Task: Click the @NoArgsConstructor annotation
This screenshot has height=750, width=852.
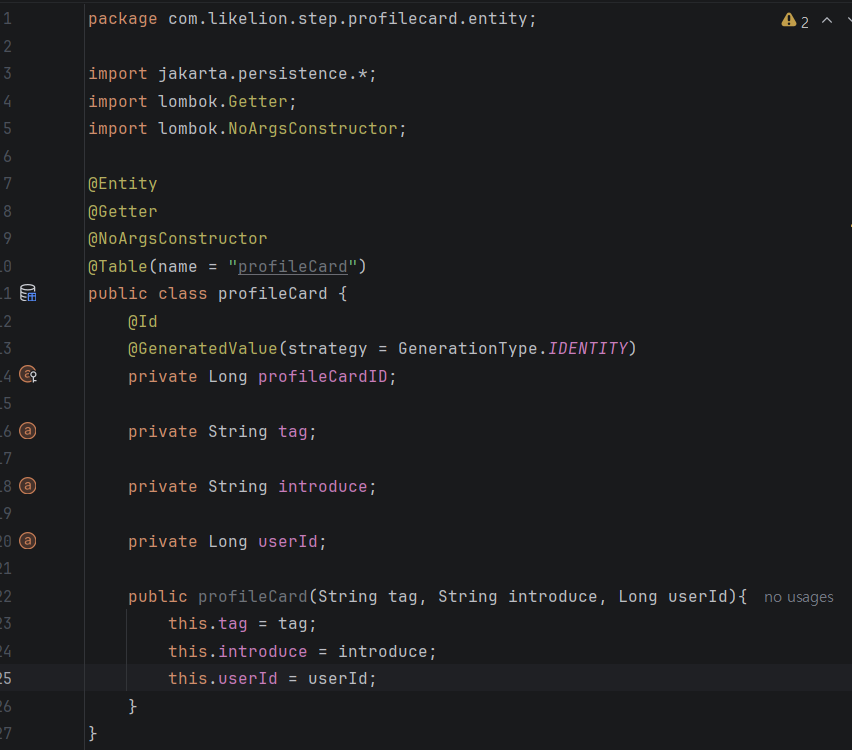Action: coord(178,239)
